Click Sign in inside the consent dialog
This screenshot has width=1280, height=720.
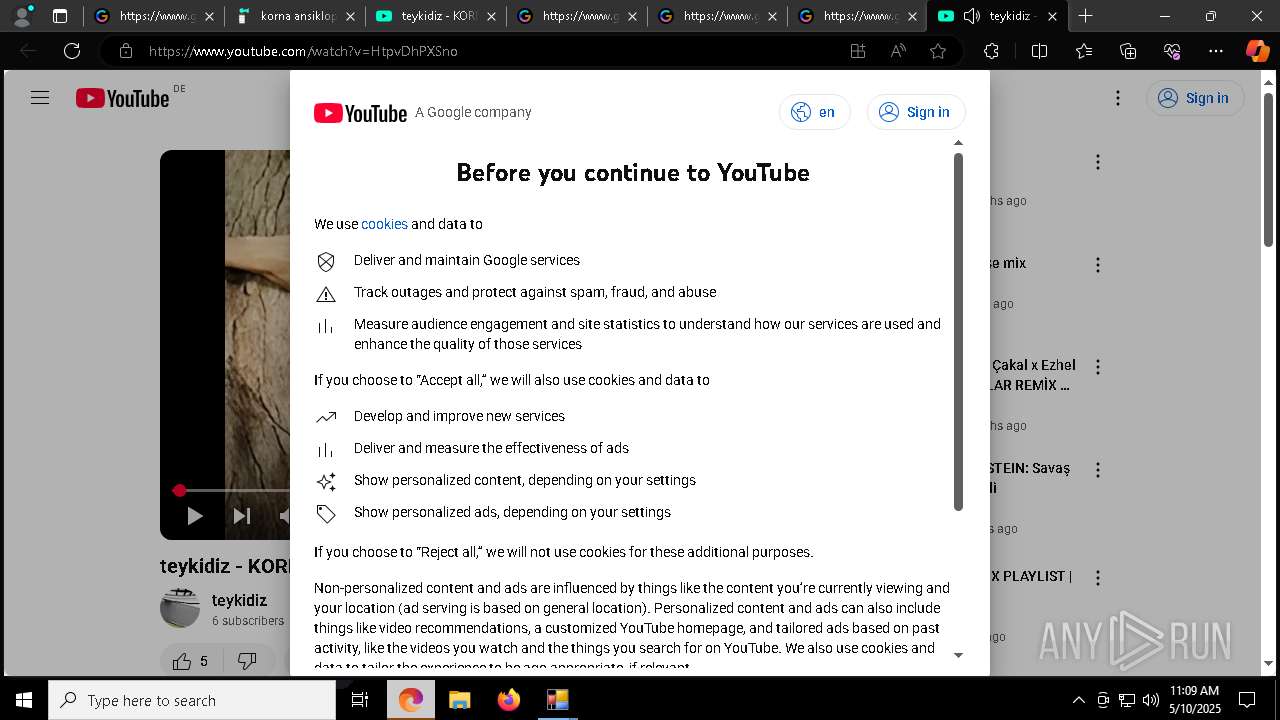click(x=916, y=112)
